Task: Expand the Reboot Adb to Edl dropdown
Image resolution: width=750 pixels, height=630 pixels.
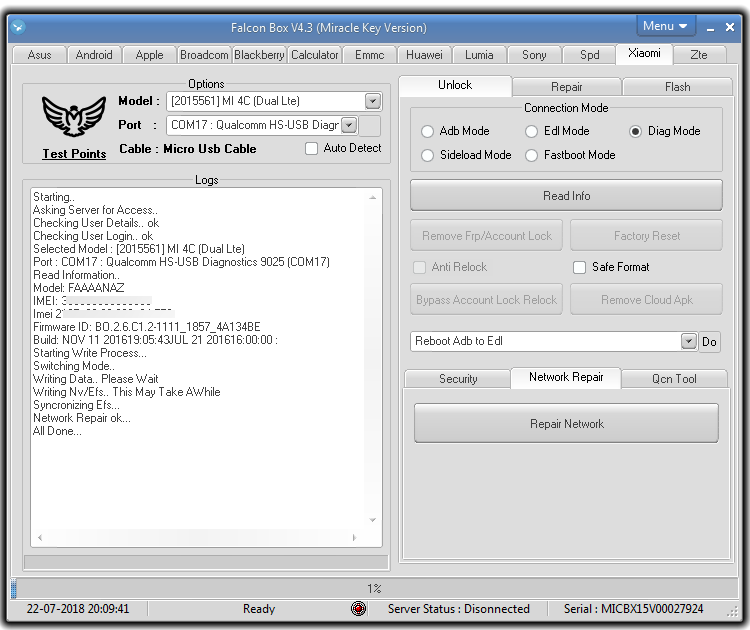Action: tap(688, 341)
